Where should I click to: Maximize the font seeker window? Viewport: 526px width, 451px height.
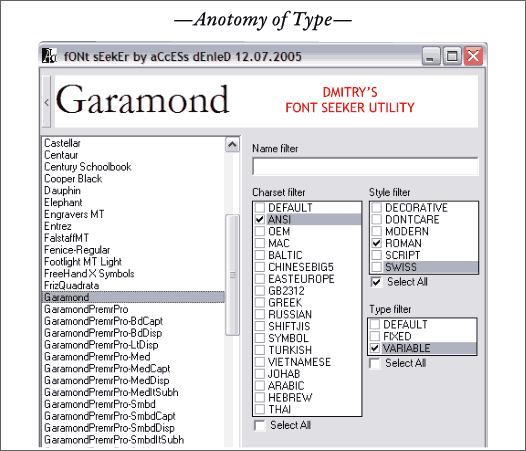coord(452,56)
